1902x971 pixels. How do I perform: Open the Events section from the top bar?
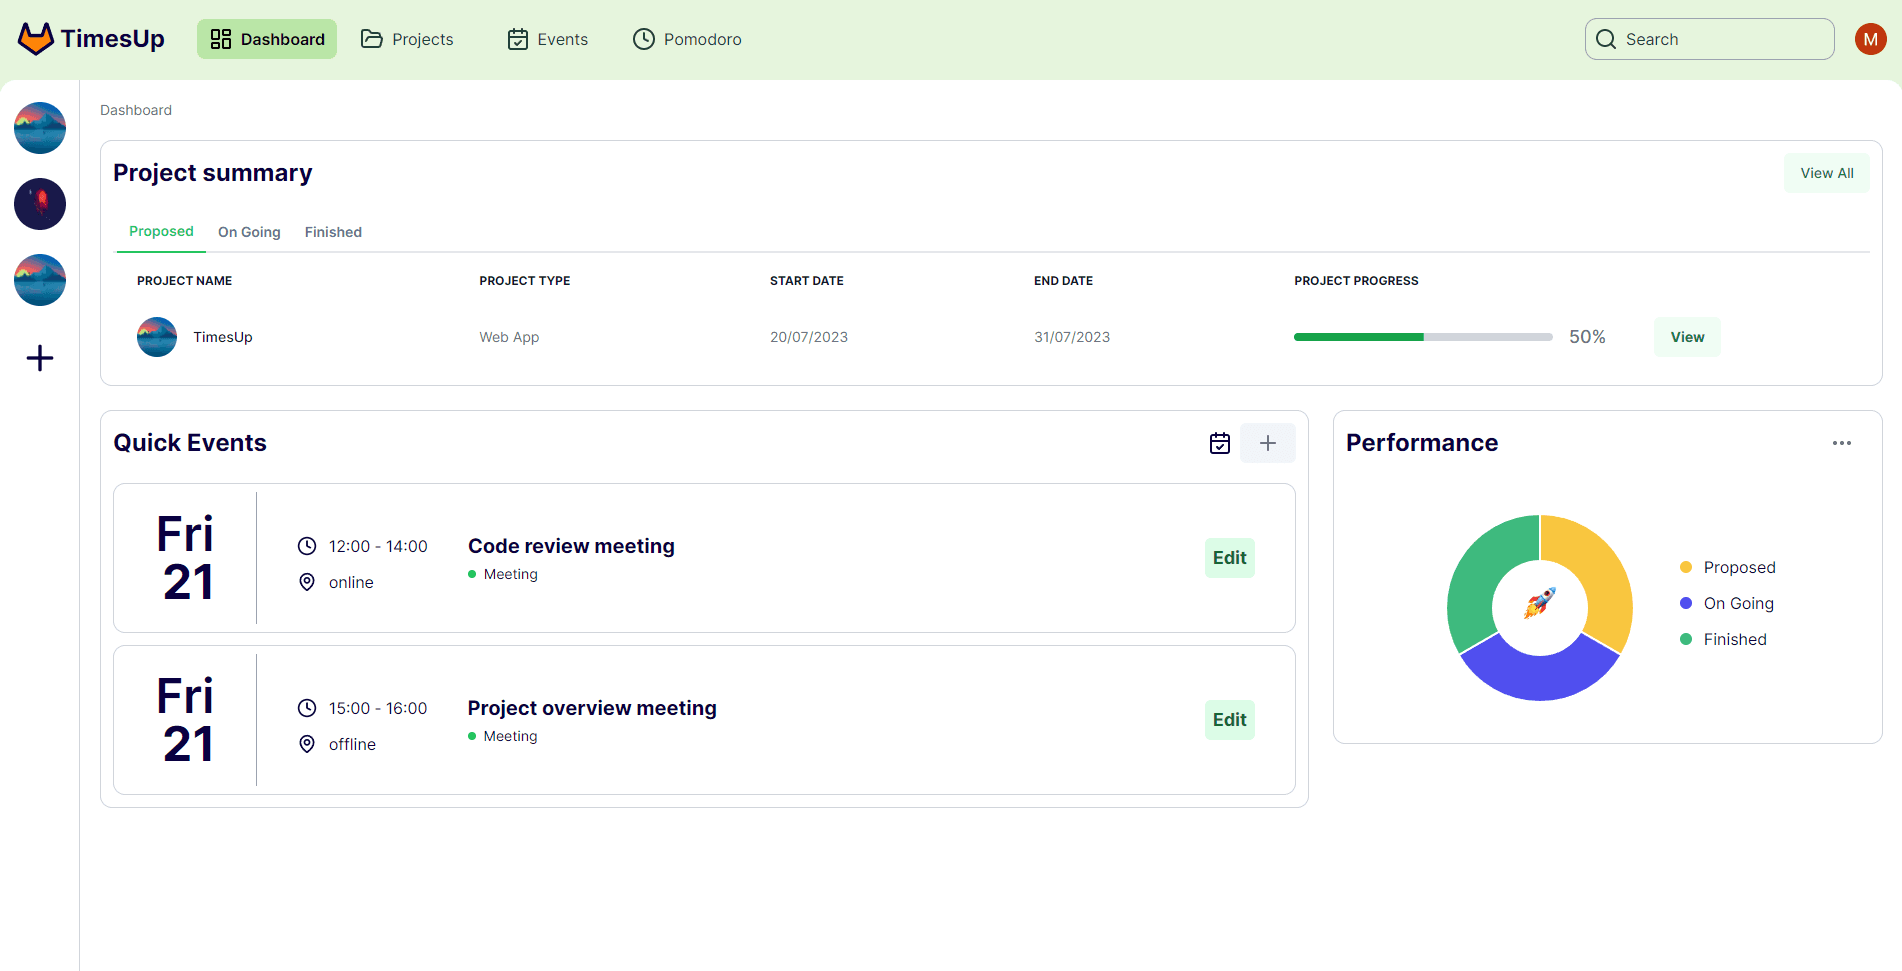[x=547, y=38]
